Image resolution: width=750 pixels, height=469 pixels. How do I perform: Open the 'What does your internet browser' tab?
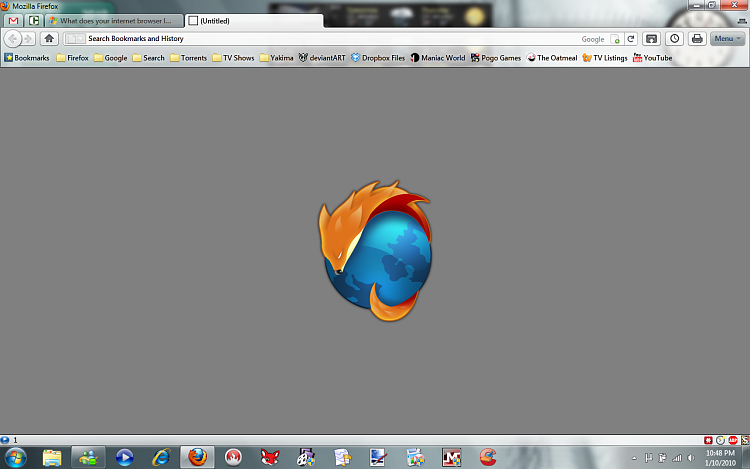point(115,21)
